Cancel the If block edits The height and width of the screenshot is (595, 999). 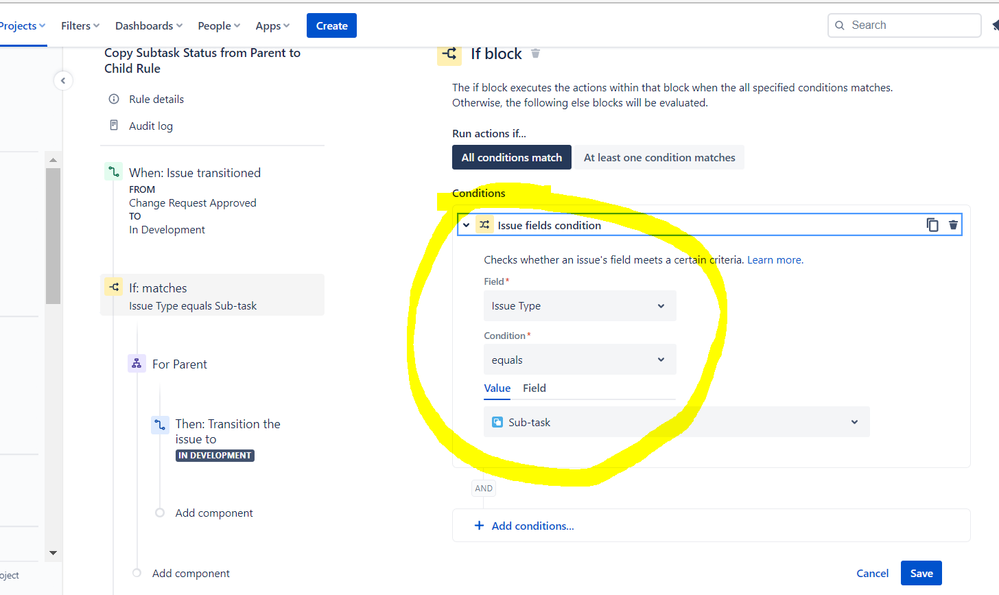872,573
